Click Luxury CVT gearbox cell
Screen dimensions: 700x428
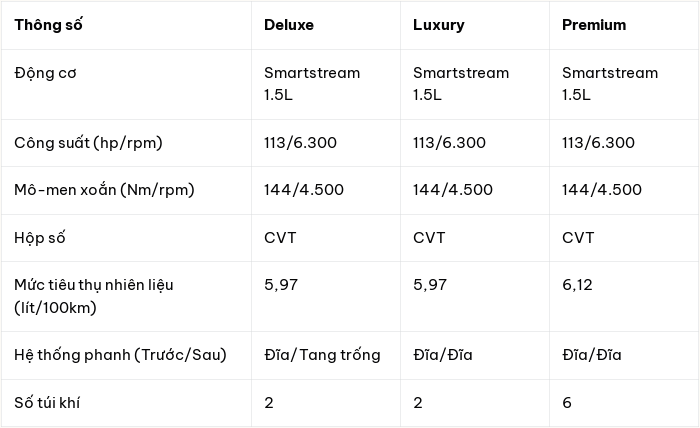pos(429,238)
